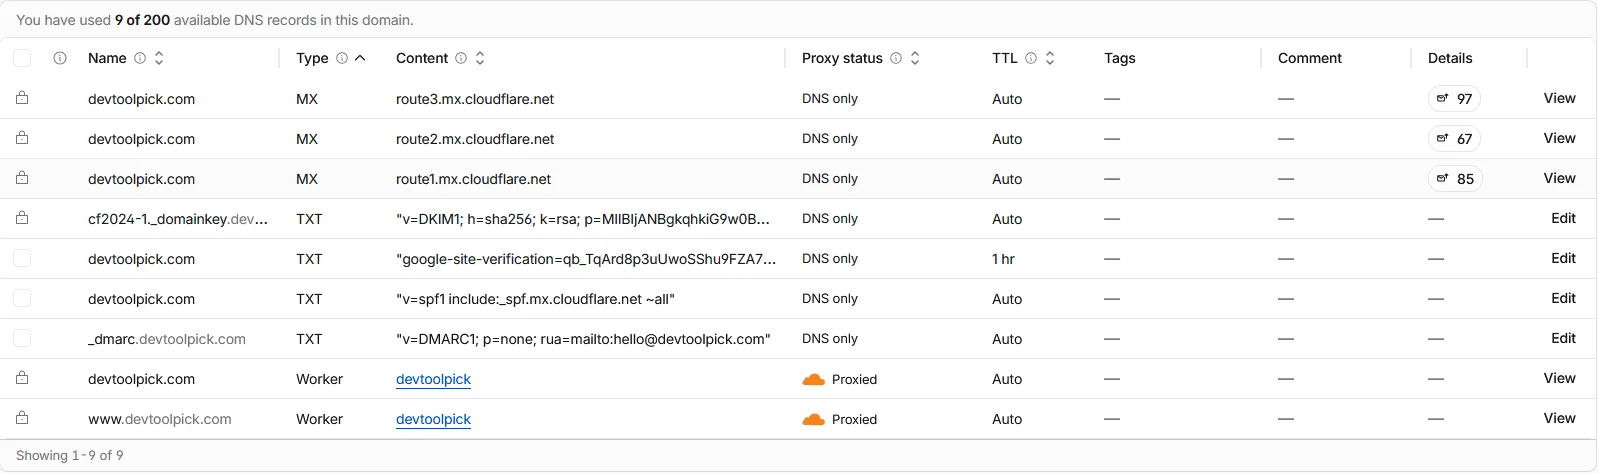The image size is (1598, 474).
Task: Click the orange cloud icon for devtoolpick.com Worker
Action: click(814, 379)
